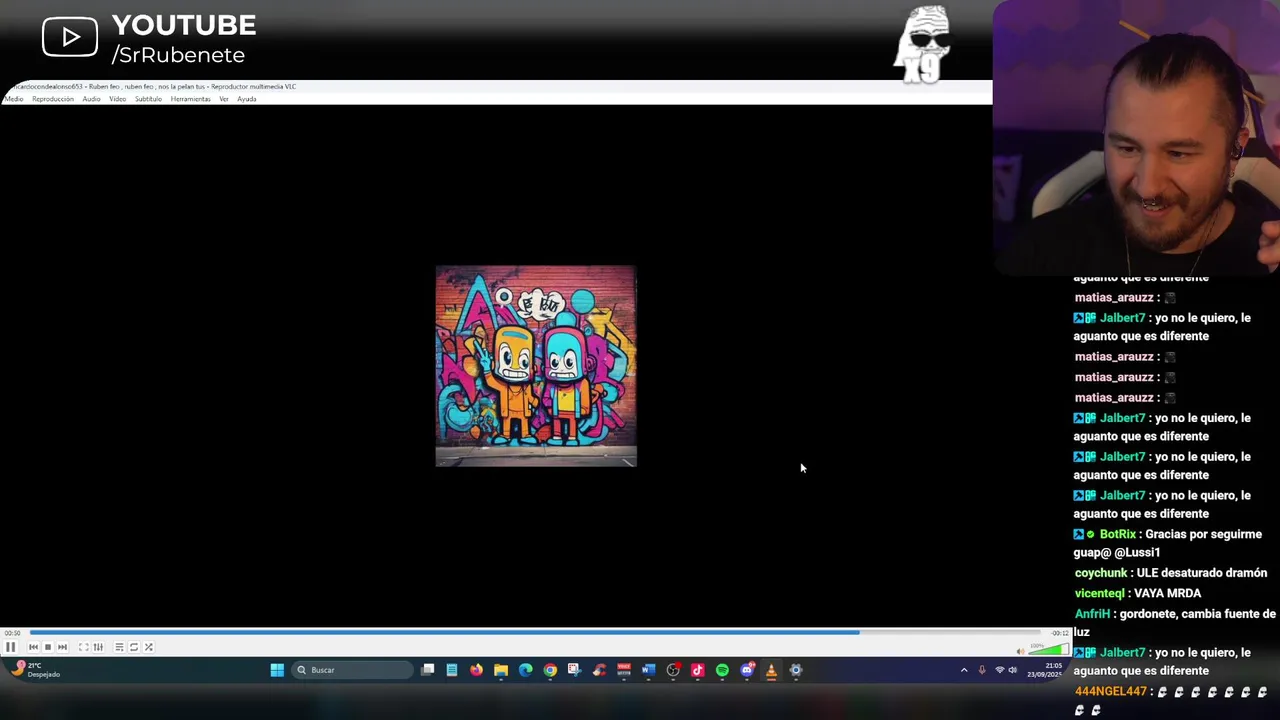This screenshot has height=720, width=1280.
Task: Open OBS Studio from the taskbar
Action: (673, 670)
